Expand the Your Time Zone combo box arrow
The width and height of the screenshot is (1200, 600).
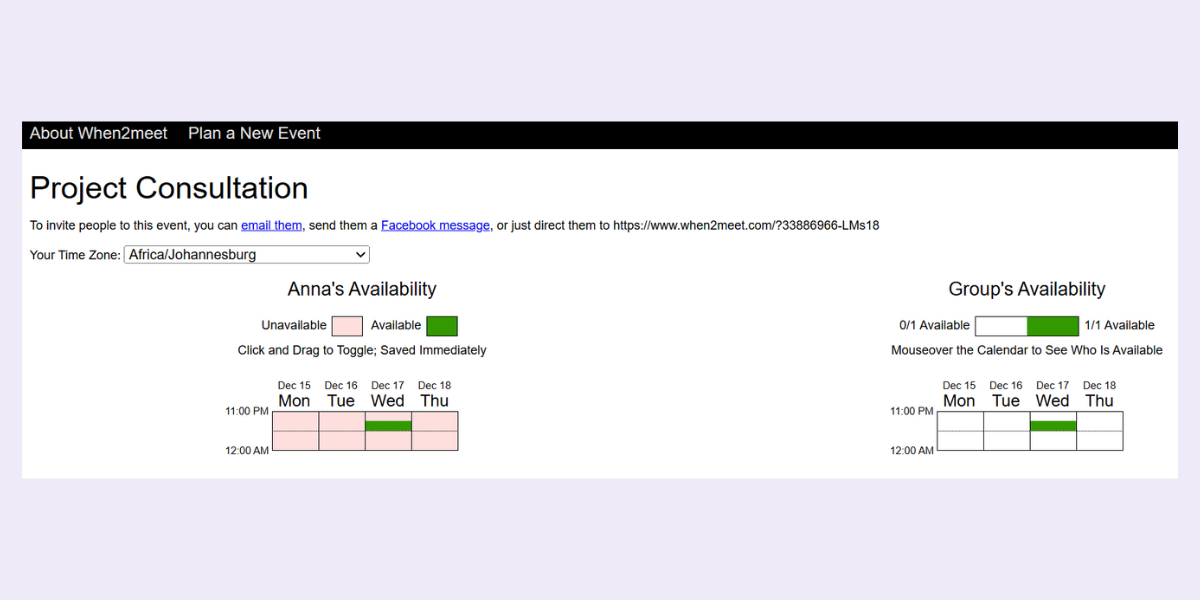pos(360,254)
